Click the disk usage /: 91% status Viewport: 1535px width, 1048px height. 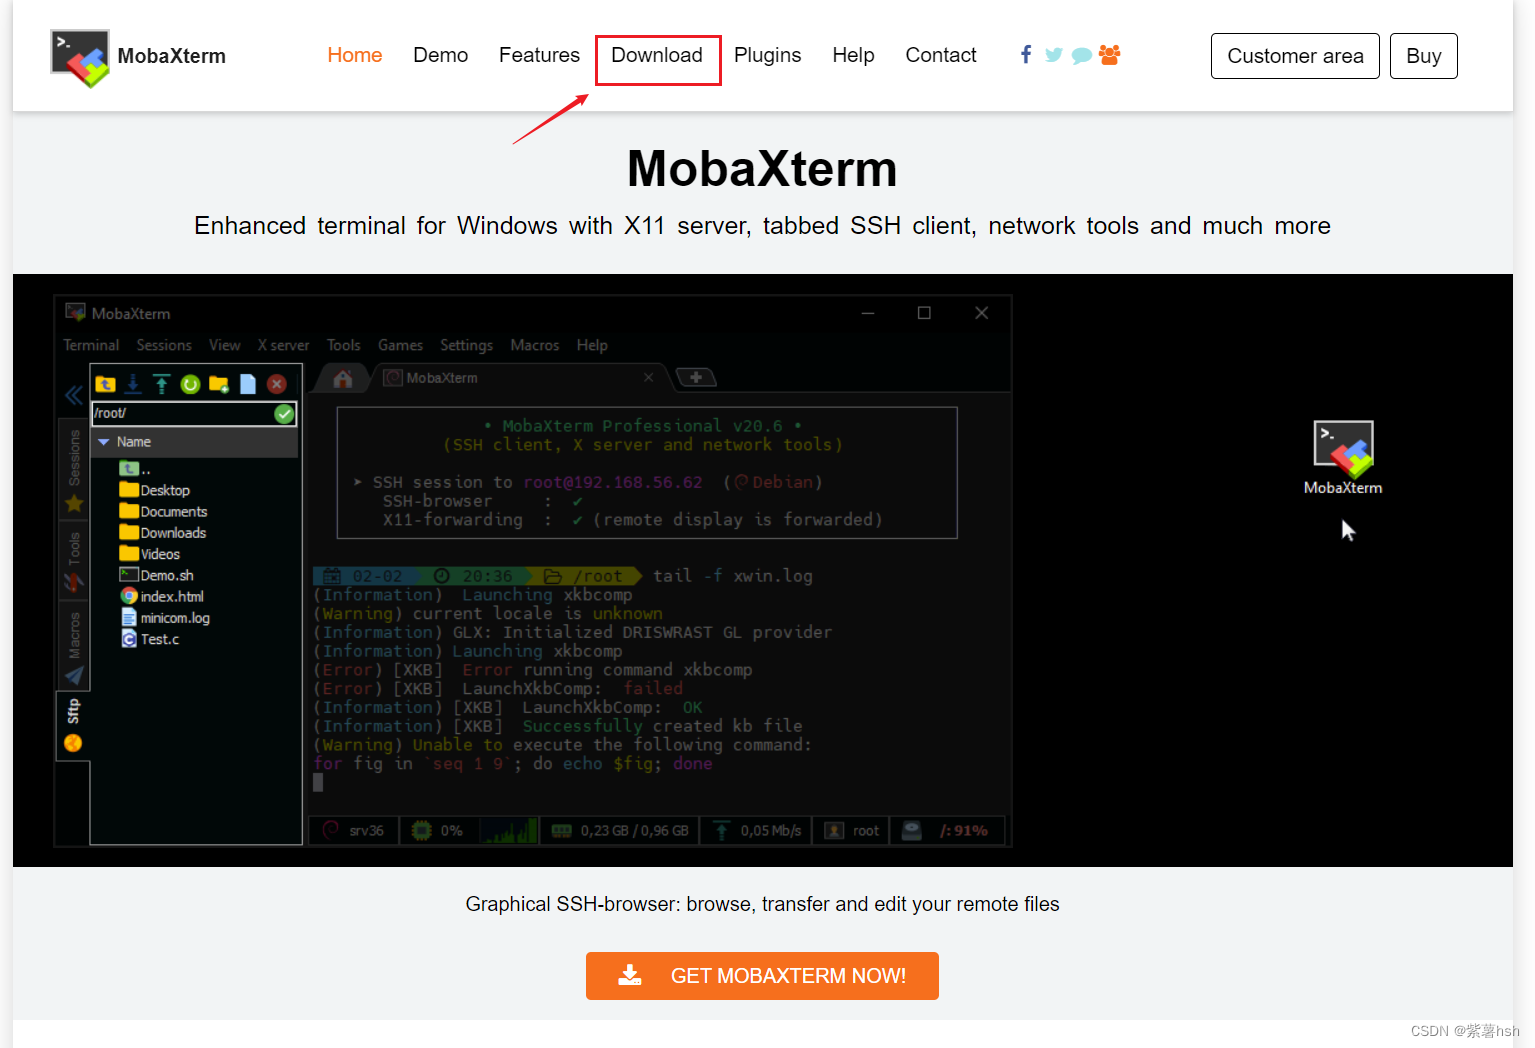[x=947, y=831]
